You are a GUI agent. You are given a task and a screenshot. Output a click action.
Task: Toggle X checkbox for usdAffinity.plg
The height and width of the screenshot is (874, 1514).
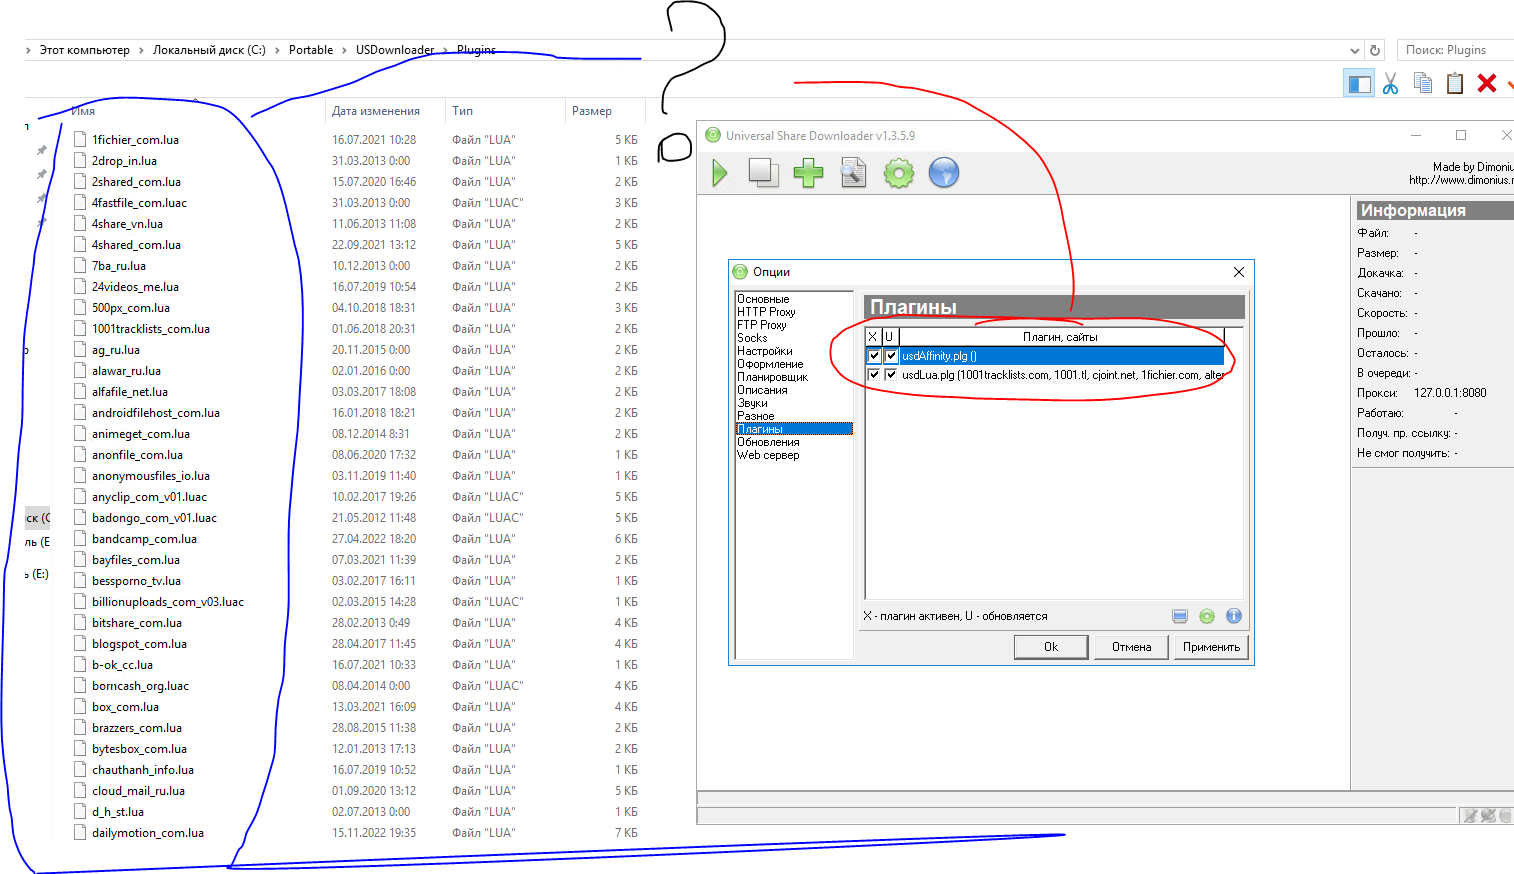pos(874,356)
